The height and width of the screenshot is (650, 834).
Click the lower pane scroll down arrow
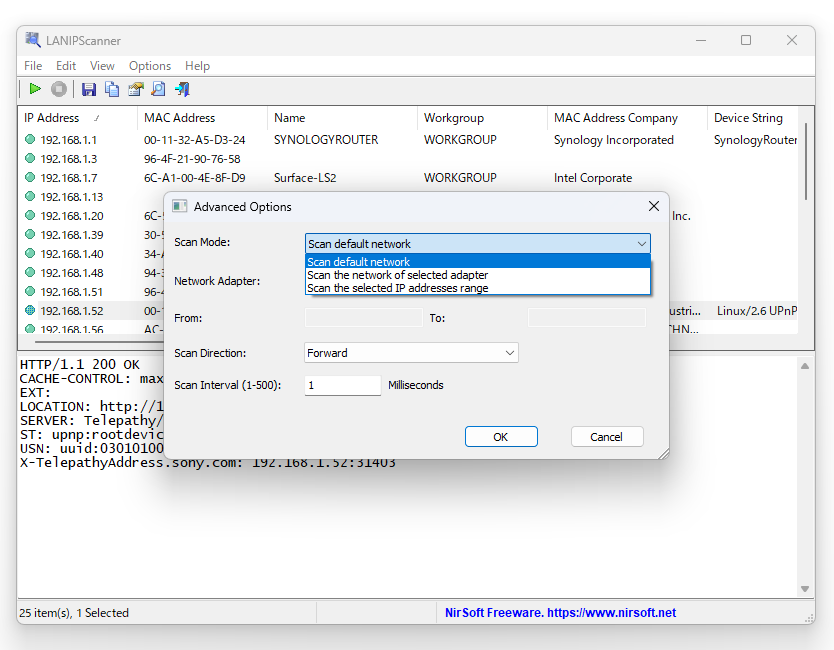(805, 588)
